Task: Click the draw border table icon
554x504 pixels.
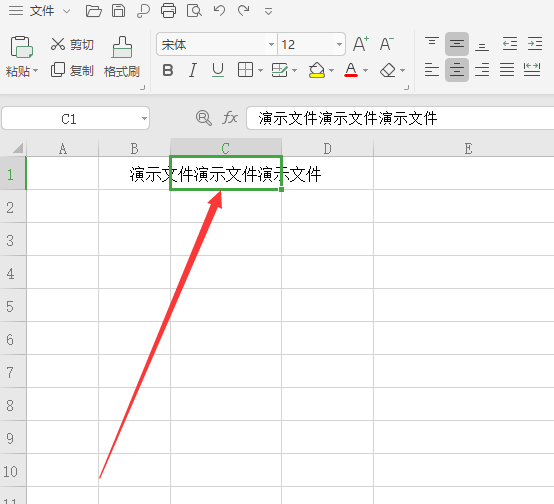Action: [279, 70]
